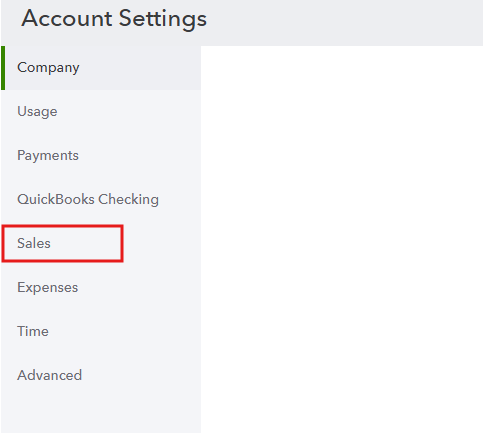Click the Account Settings page heading

[x=114, y=19]
